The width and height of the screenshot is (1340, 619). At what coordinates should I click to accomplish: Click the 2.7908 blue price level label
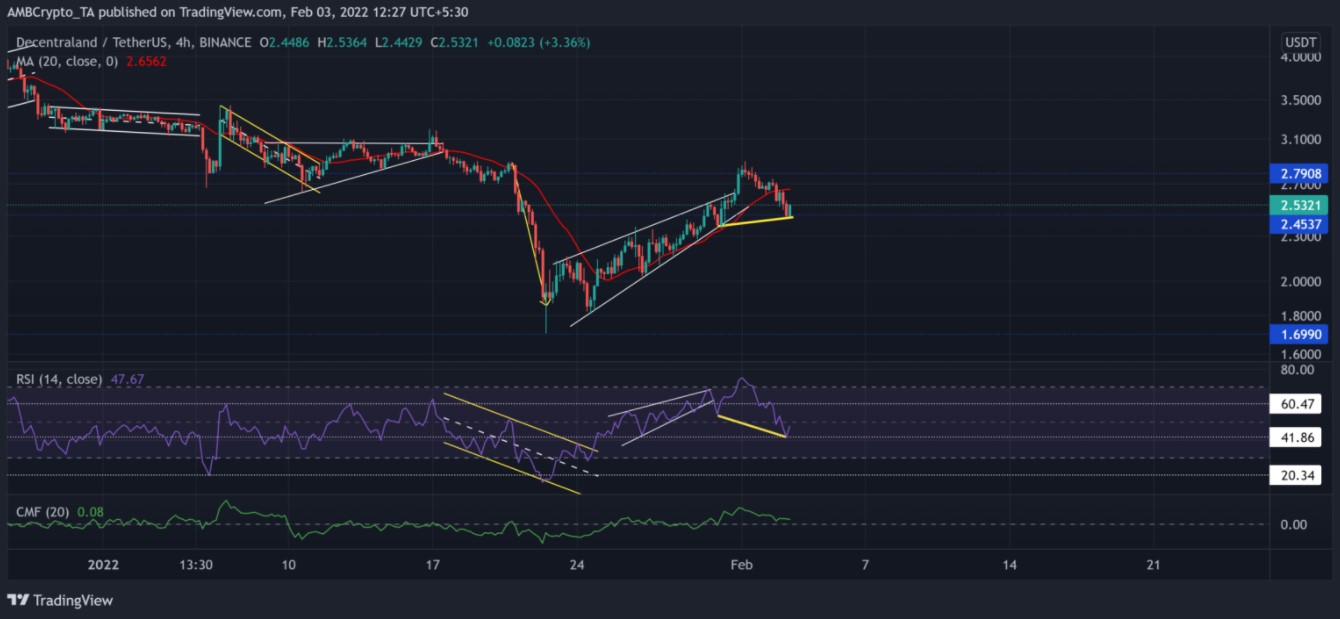pos(1301,173)
